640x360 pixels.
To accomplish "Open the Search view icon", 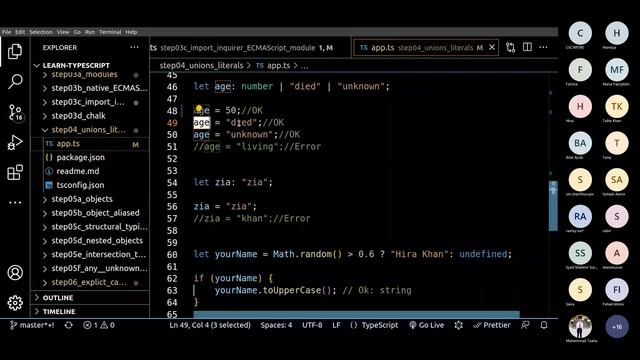I will pyautogui.click(x=15, y=81).
